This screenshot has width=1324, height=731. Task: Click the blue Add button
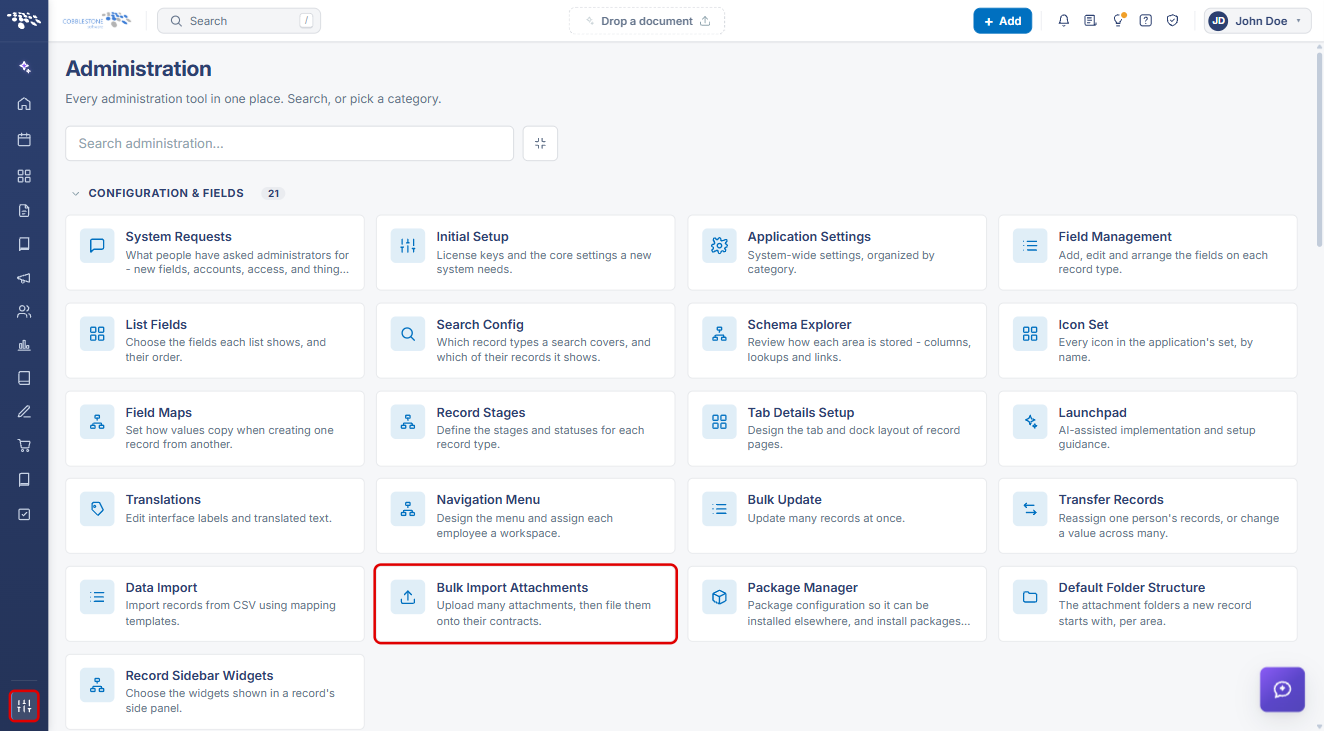point(1003,21)
